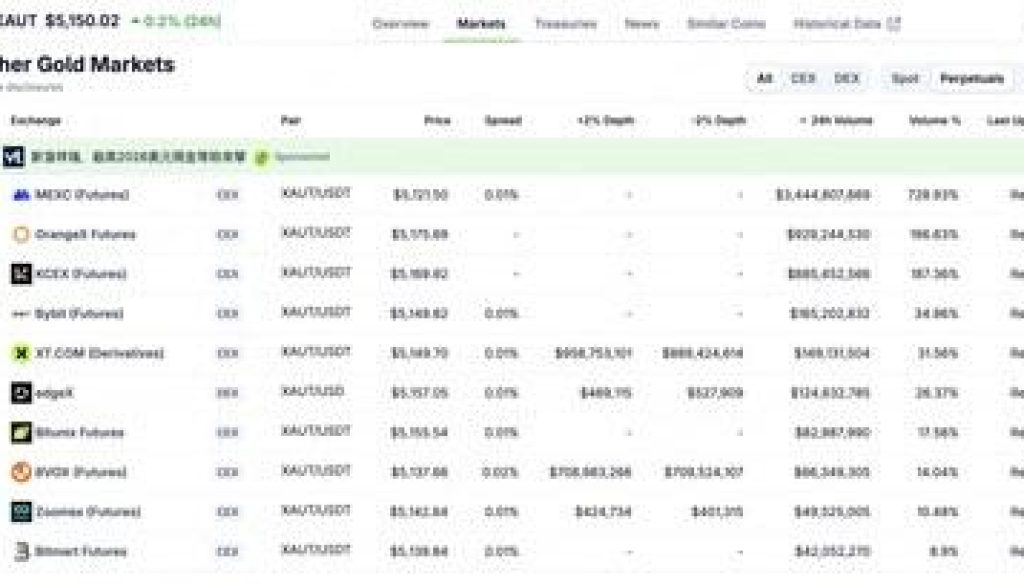Click the Bitunix Futures logo icon

pos(21,433)
